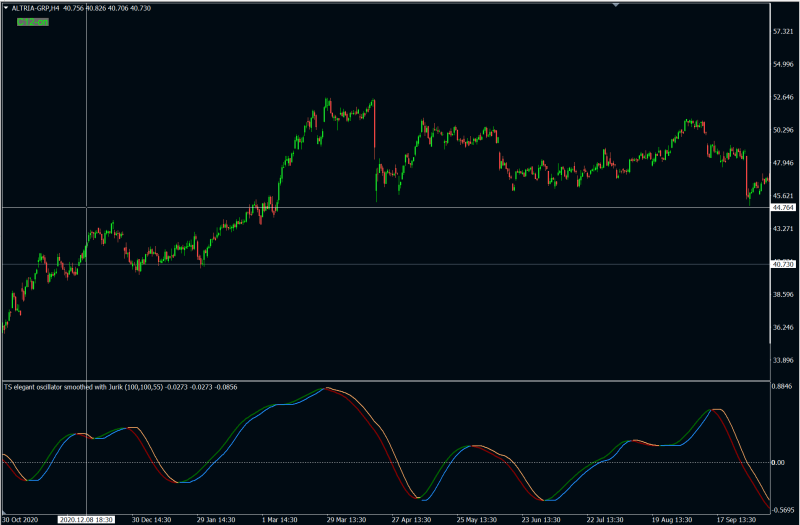Screen dimensions: 800x525
Task: Click the 27 Apr 13:30 time label
Action: pyautogui.click(x=411, y=520)
